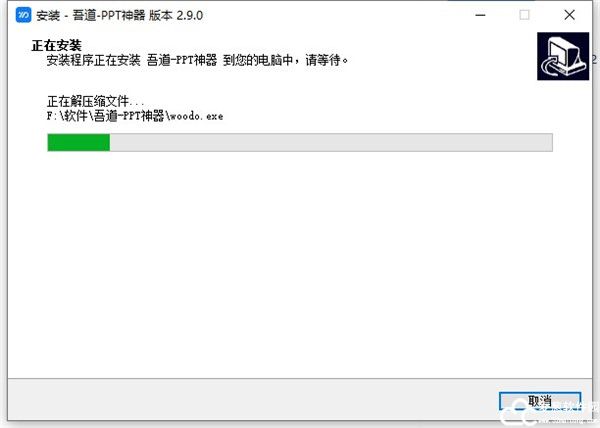Cancel installation with the 取消 button
600x428 pixels.
coord(540,401)
